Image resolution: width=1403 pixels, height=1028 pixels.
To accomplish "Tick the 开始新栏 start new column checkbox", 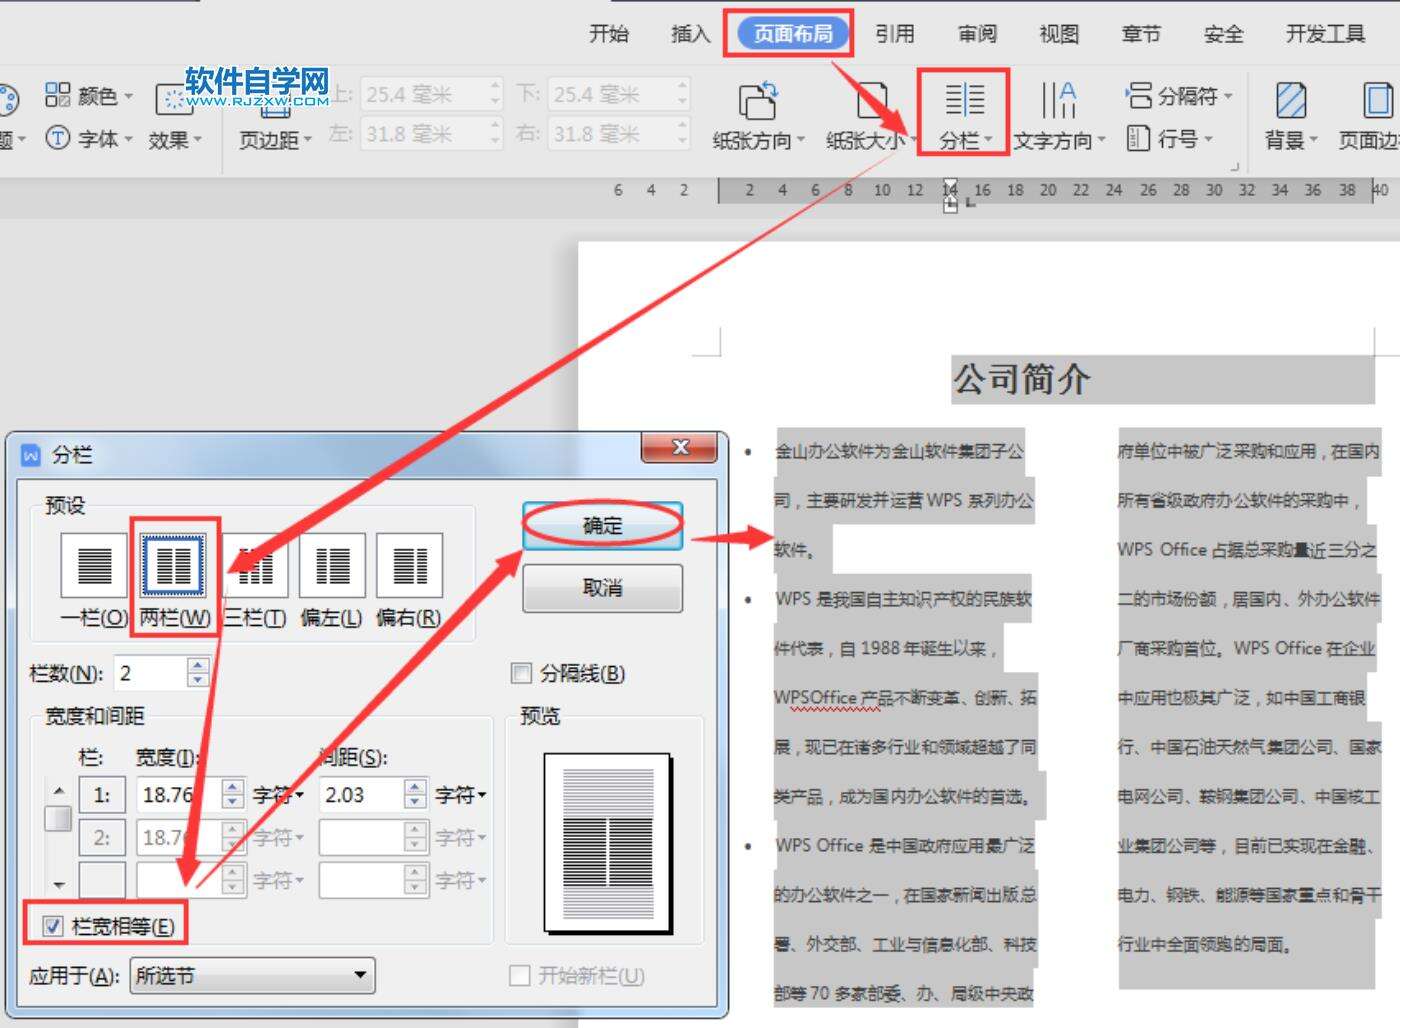I will pos(519,975).
